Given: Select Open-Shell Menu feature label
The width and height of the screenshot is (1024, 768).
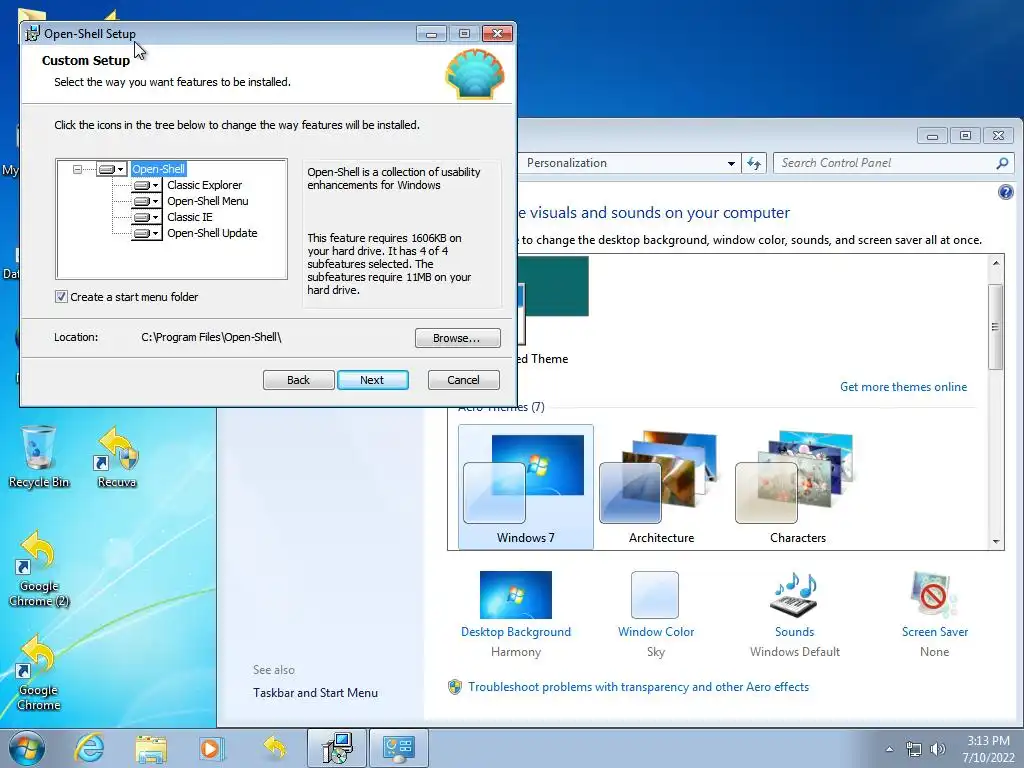Looking at the screenshot, I should [x=208, y=201].
